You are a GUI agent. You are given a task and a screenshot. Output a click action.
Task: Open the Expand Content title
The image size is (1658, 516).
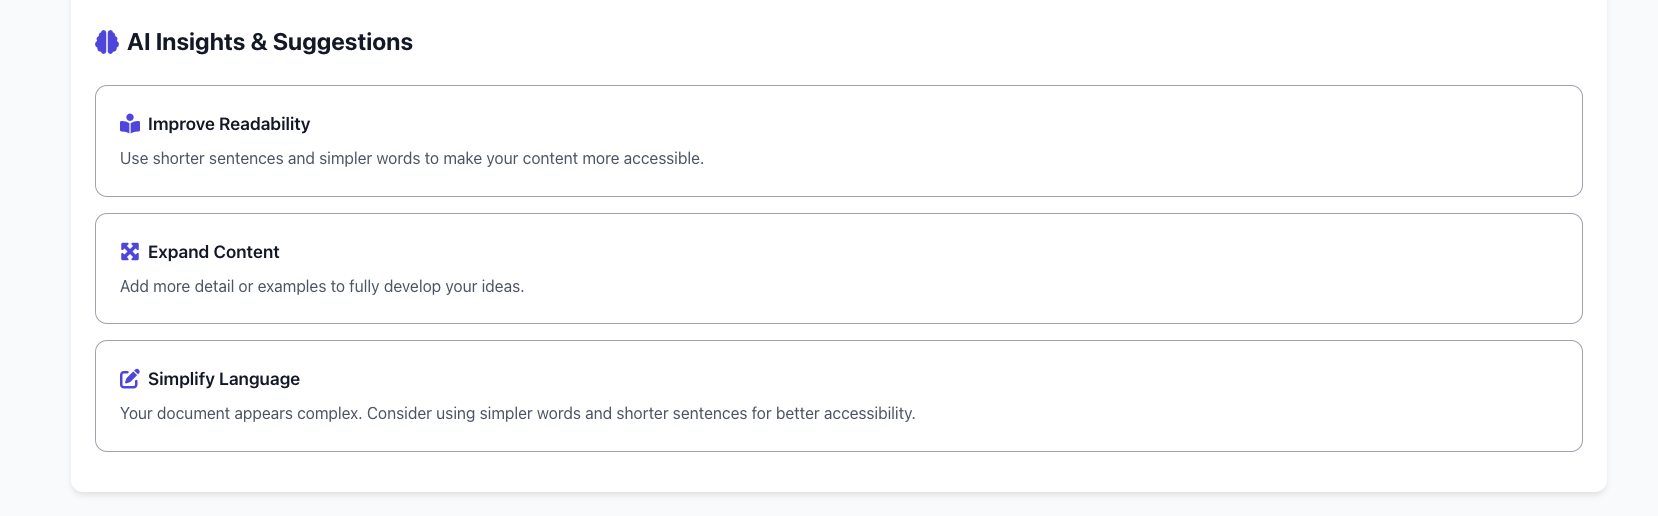click(214, 252)
